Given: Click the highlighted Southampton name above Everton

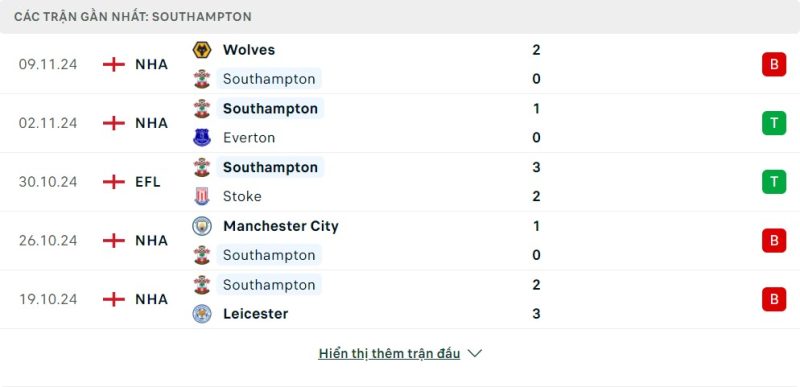Looking at the screenshot, I should pyautogui.click(x=270, y=109).
